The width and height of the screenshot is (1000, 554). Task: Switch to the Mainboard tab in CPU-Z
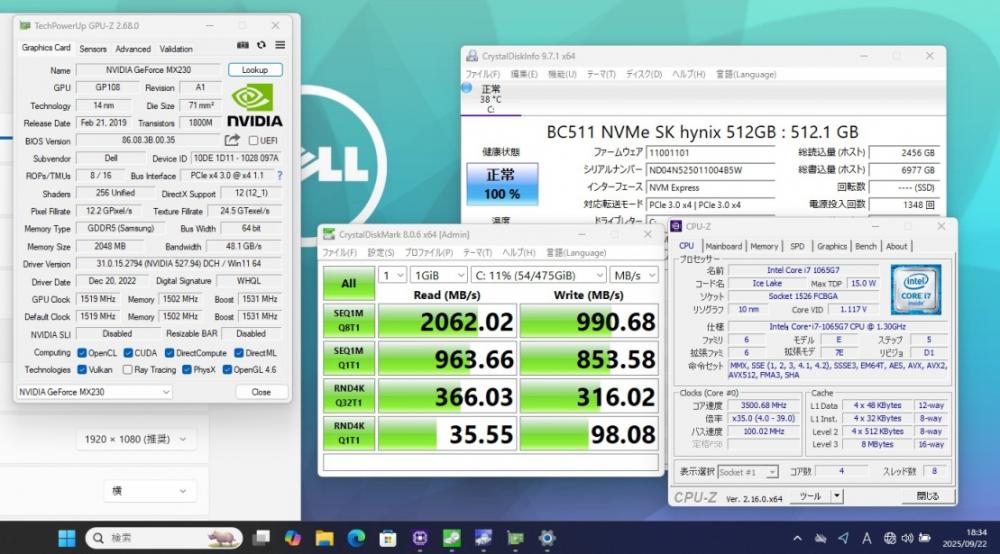[x=724, y=246]
